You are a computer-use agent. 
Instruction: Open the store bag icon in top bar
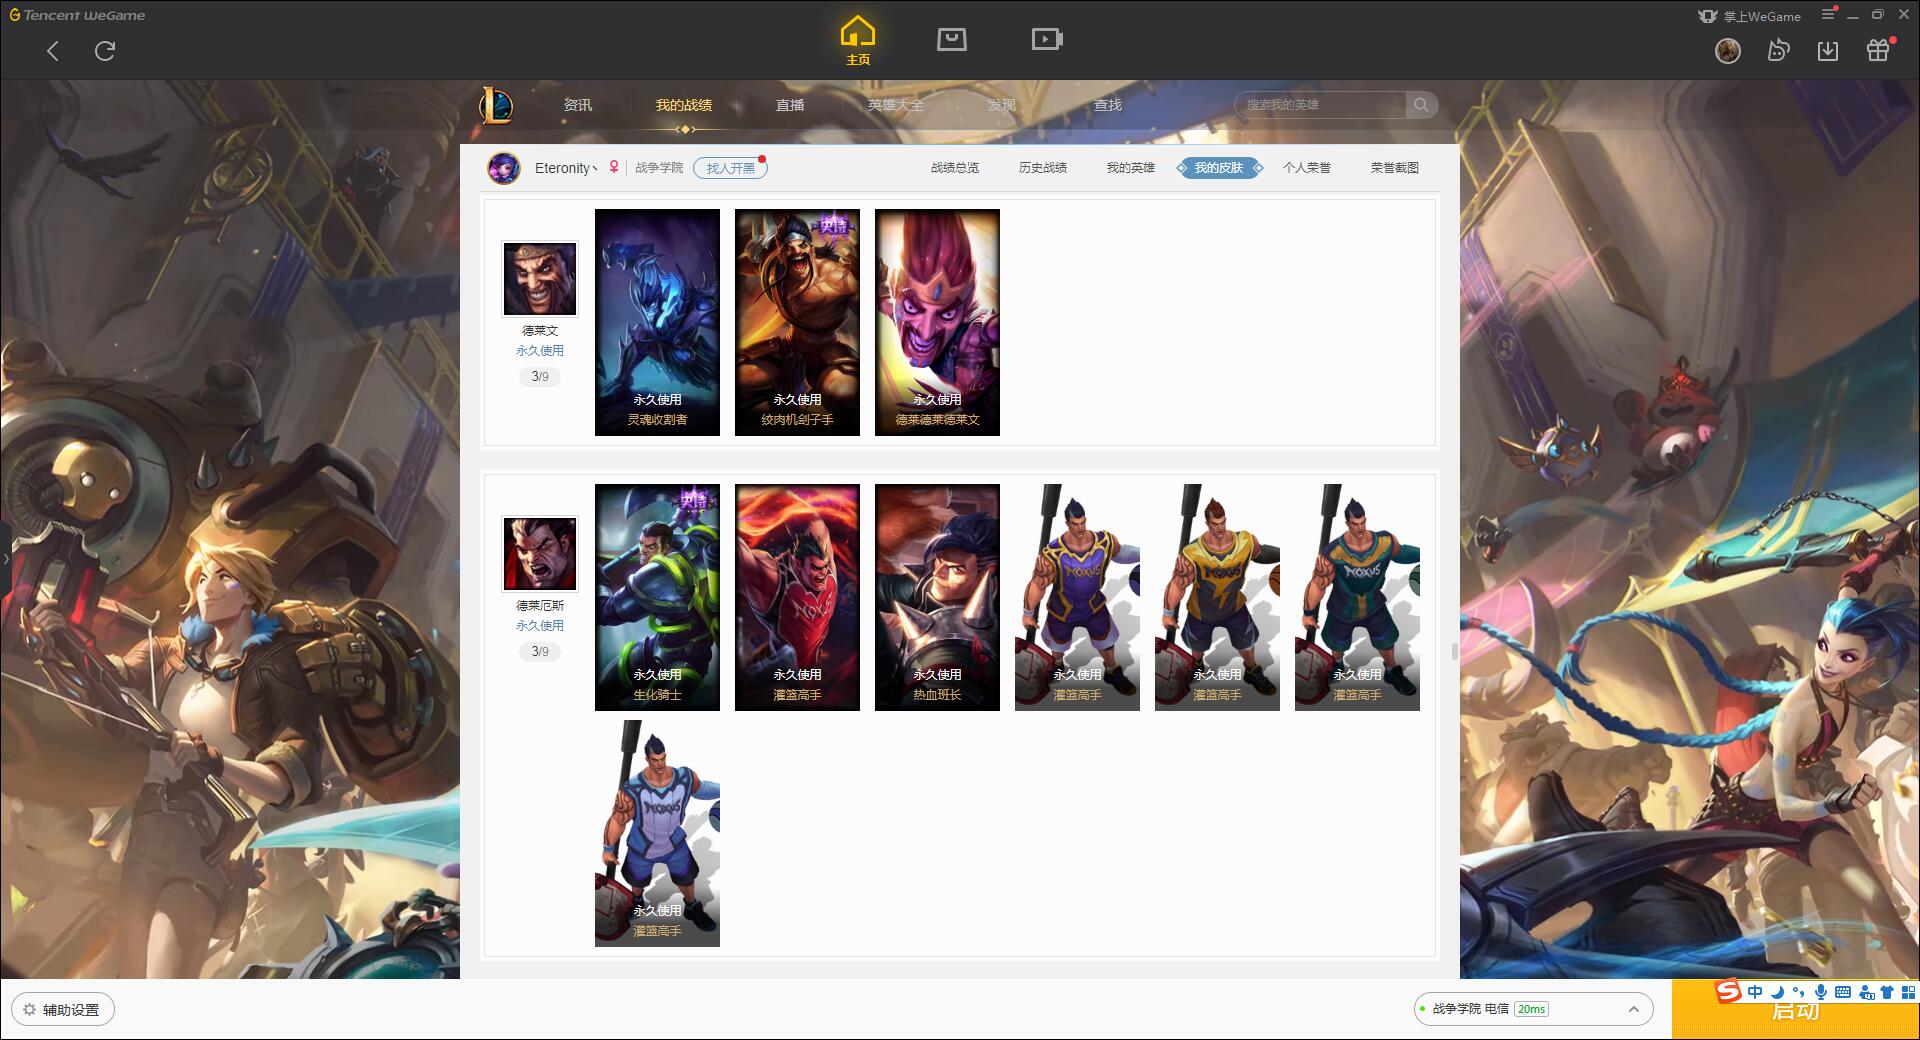[x=951, y=39]
